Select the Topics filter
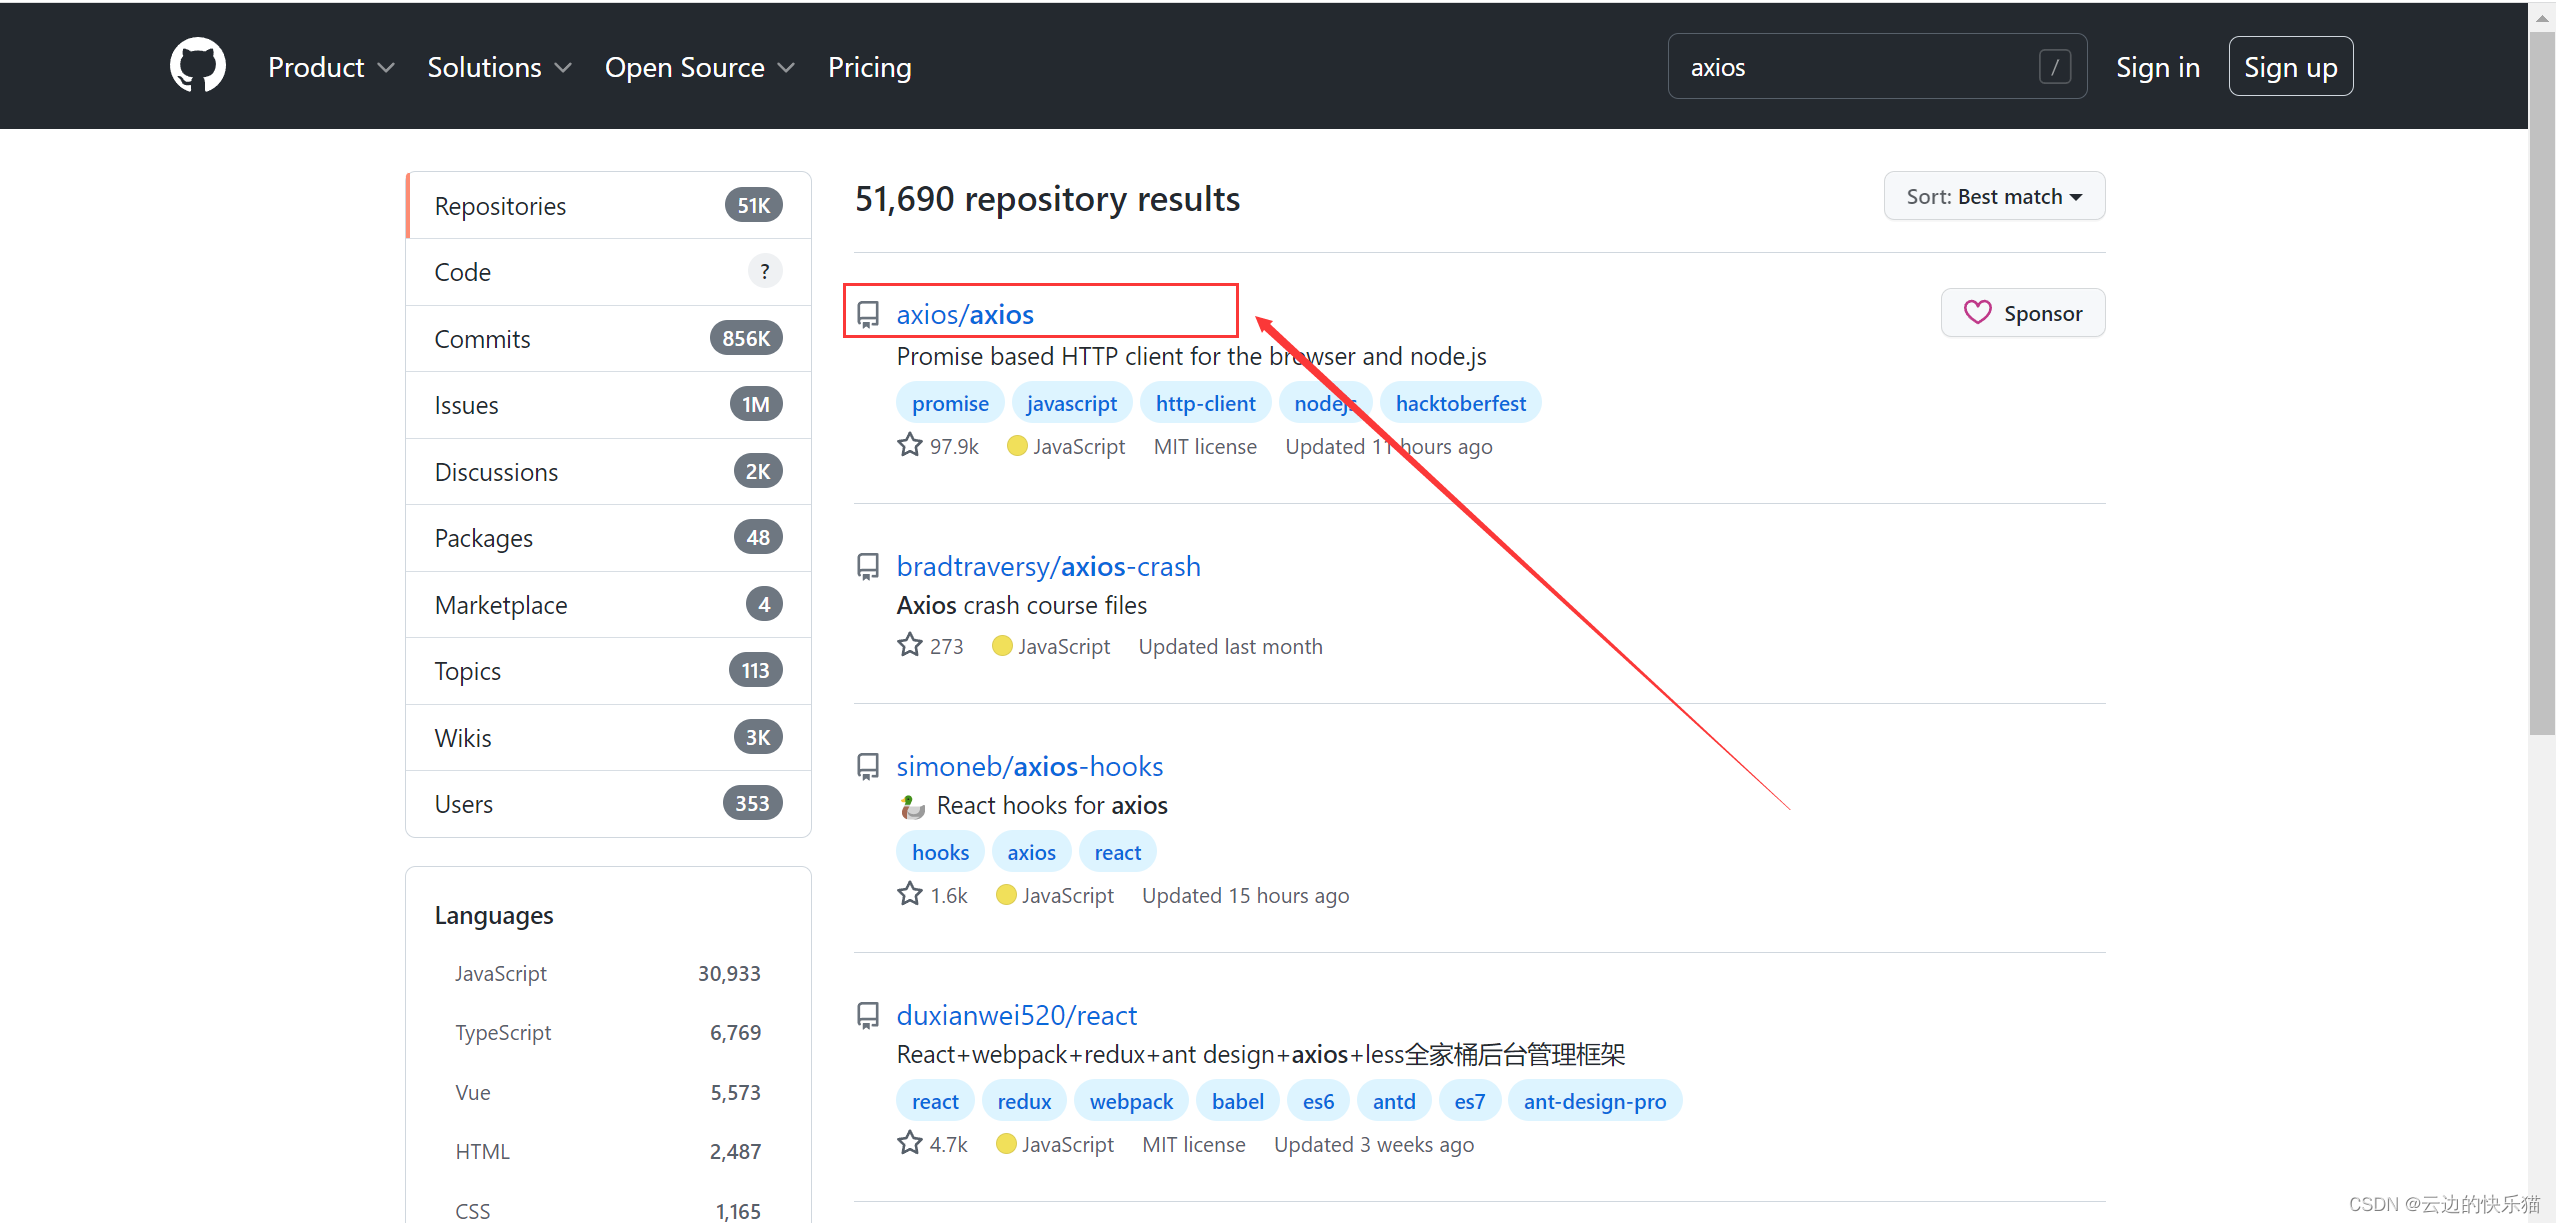2556x1223 pixels. click(608, 671)
